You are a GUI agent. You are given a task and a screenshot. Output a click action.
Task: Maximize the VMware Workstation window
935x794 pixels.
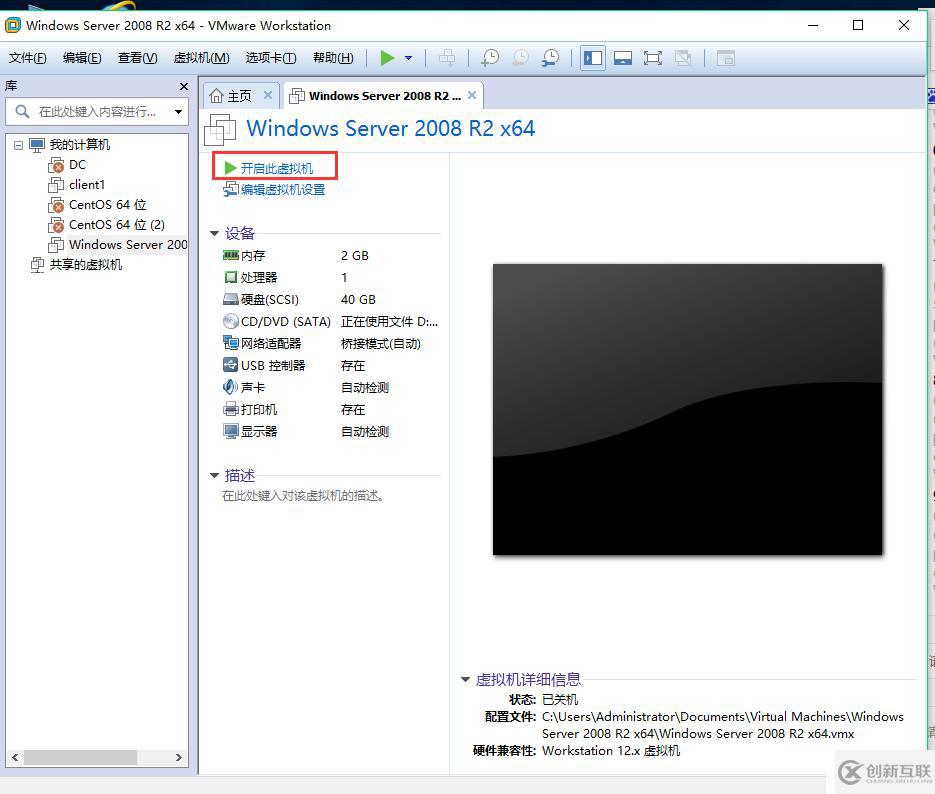pyautogui.click(x=858, y=25)
